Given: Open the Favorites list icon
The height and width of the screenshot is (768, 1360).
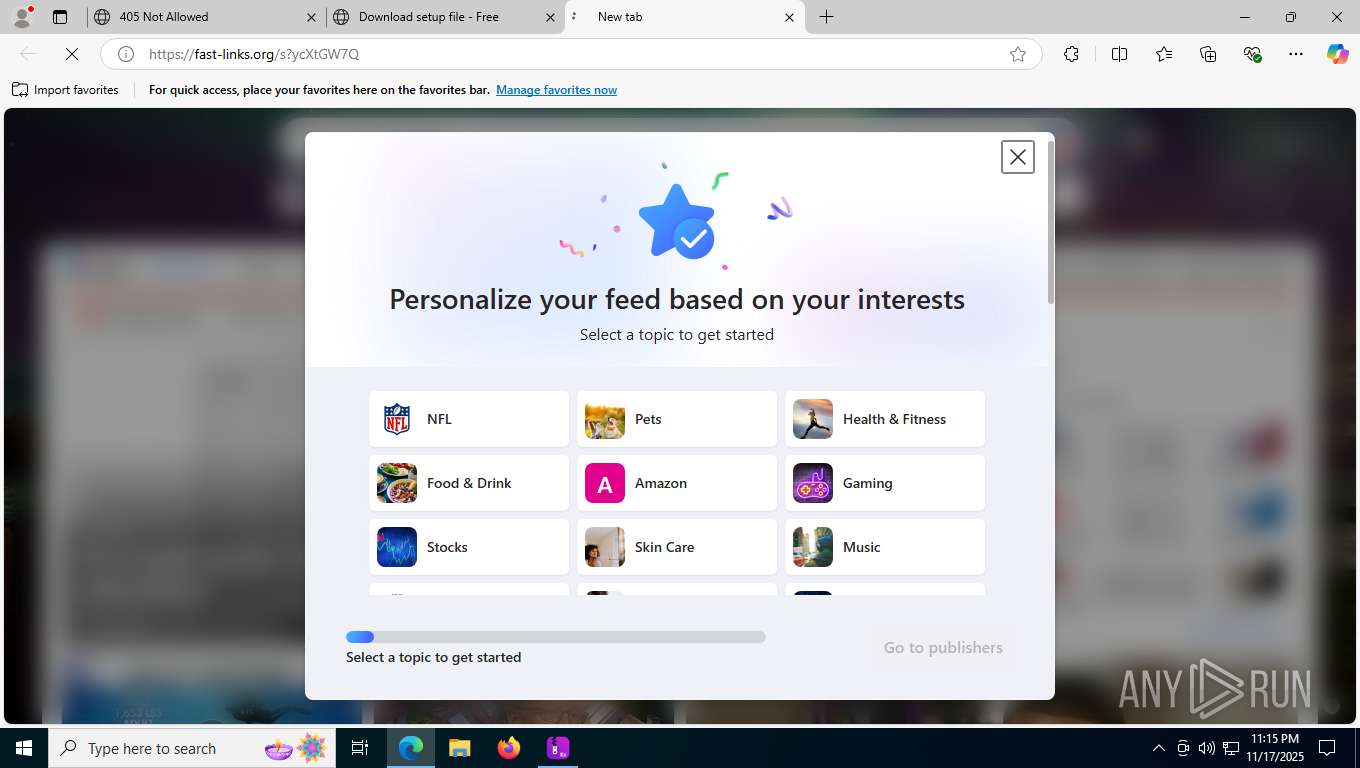Looking at the screenshot, I should (1164, 54).
